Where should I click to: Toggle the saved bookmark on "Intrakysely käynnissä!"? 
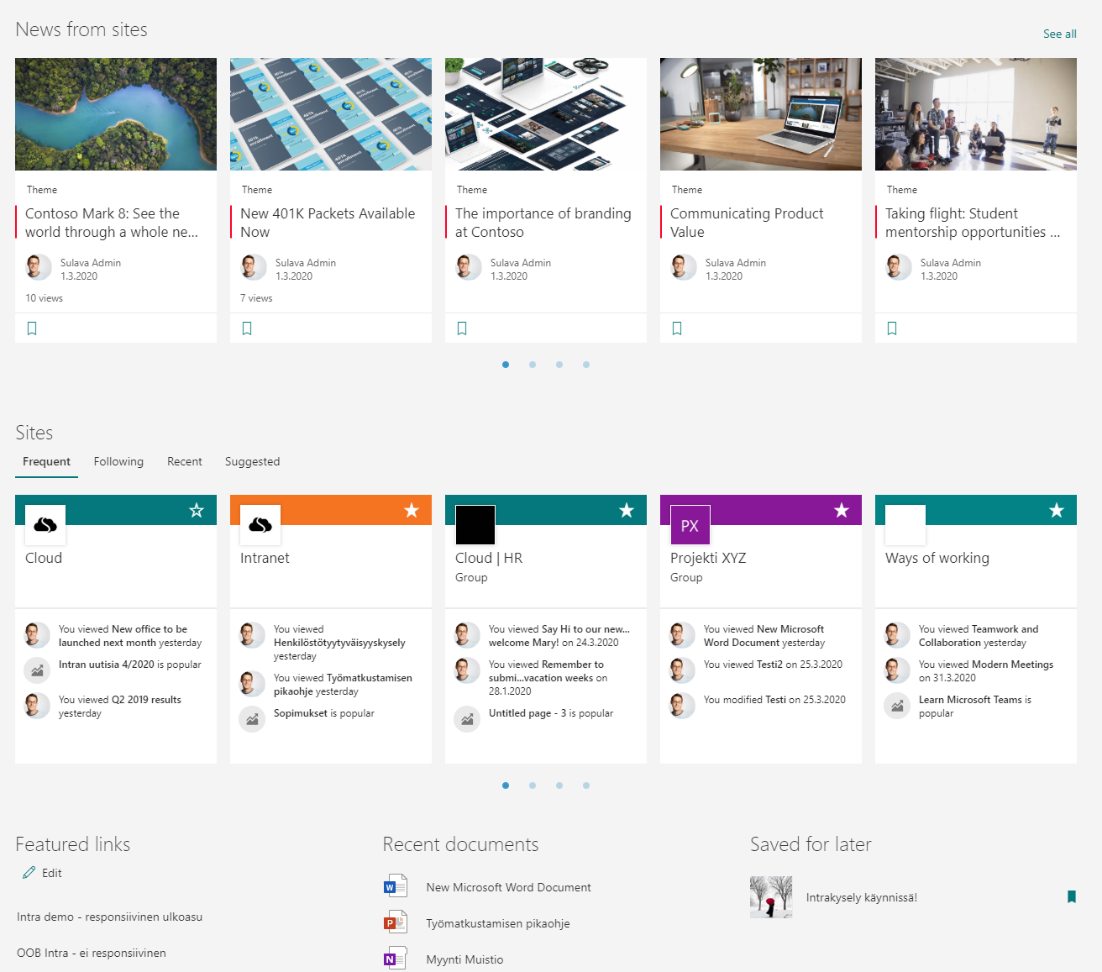(x=1071, y=897)
